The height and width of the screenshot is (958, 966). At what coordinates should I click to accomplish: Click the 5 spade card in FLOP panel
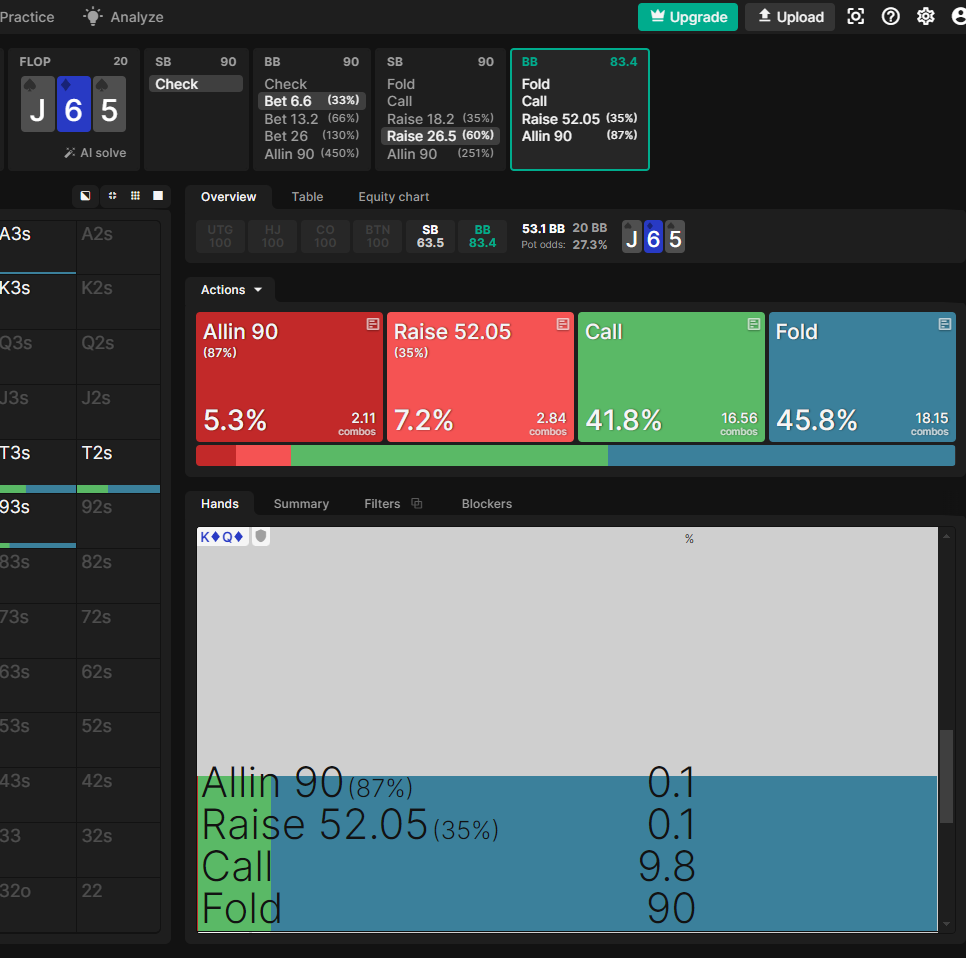pyautogui.click(x=109, y=104)
